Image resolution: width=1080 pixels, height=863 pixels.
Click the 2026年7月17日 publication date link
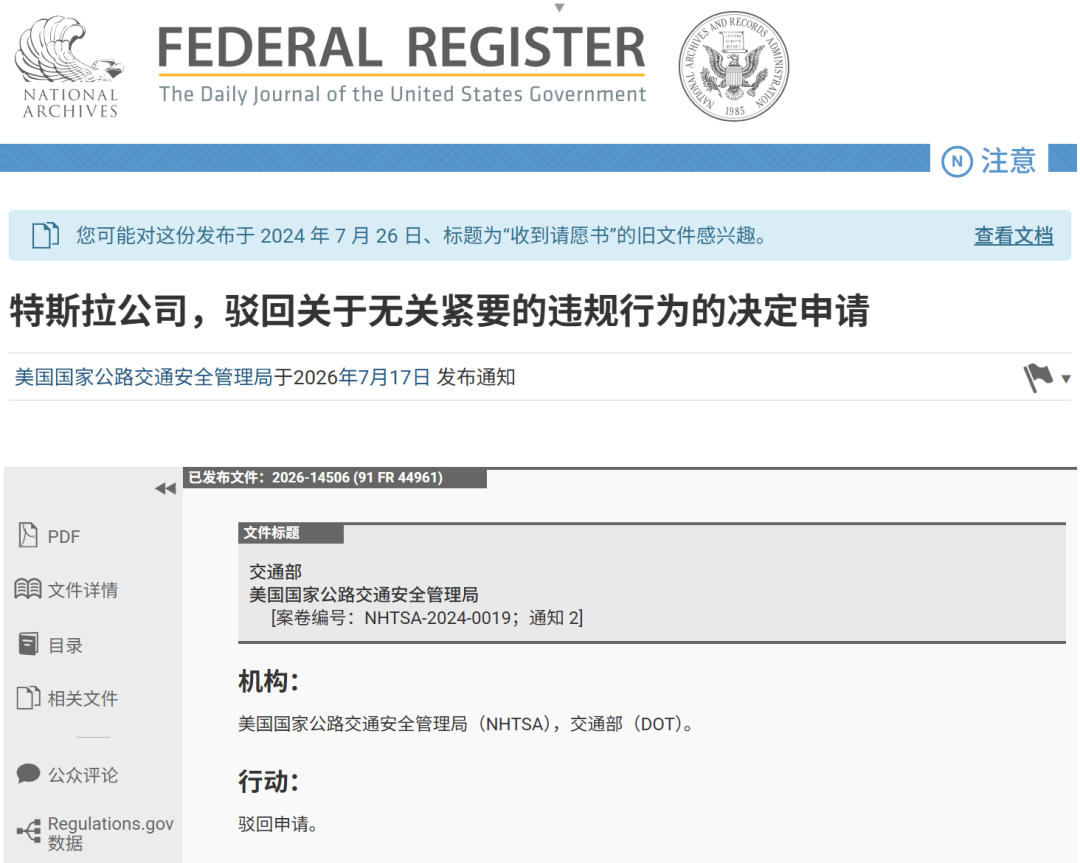362,377
